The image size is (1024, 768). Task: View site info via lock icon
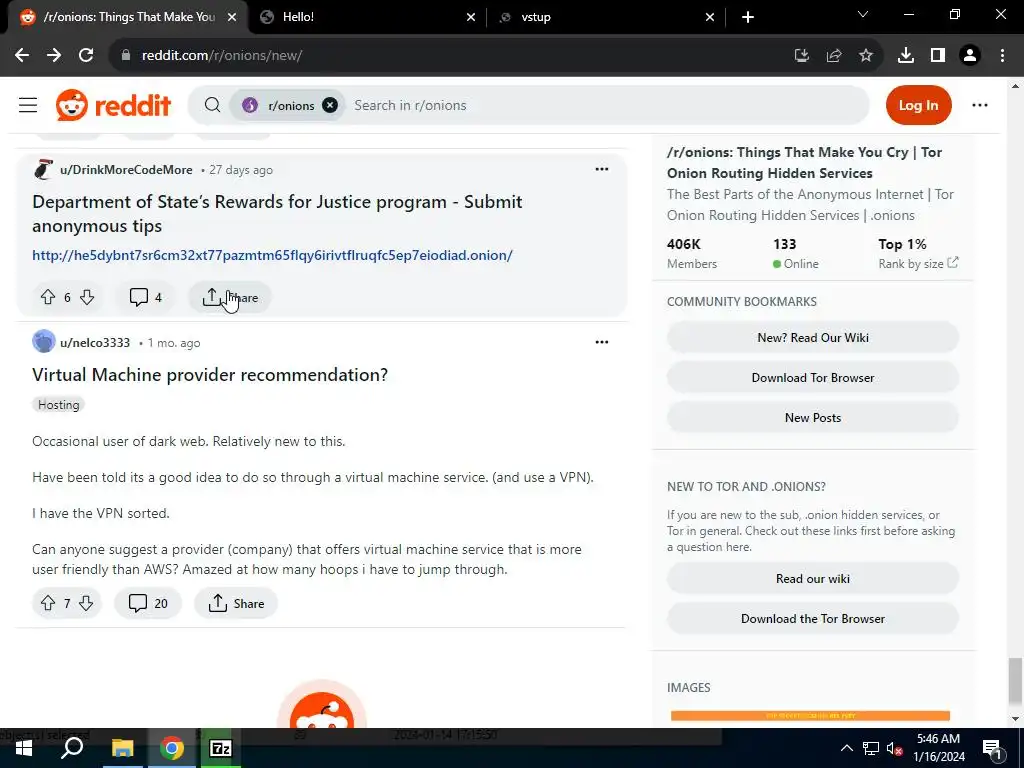(x=125, y=56)
